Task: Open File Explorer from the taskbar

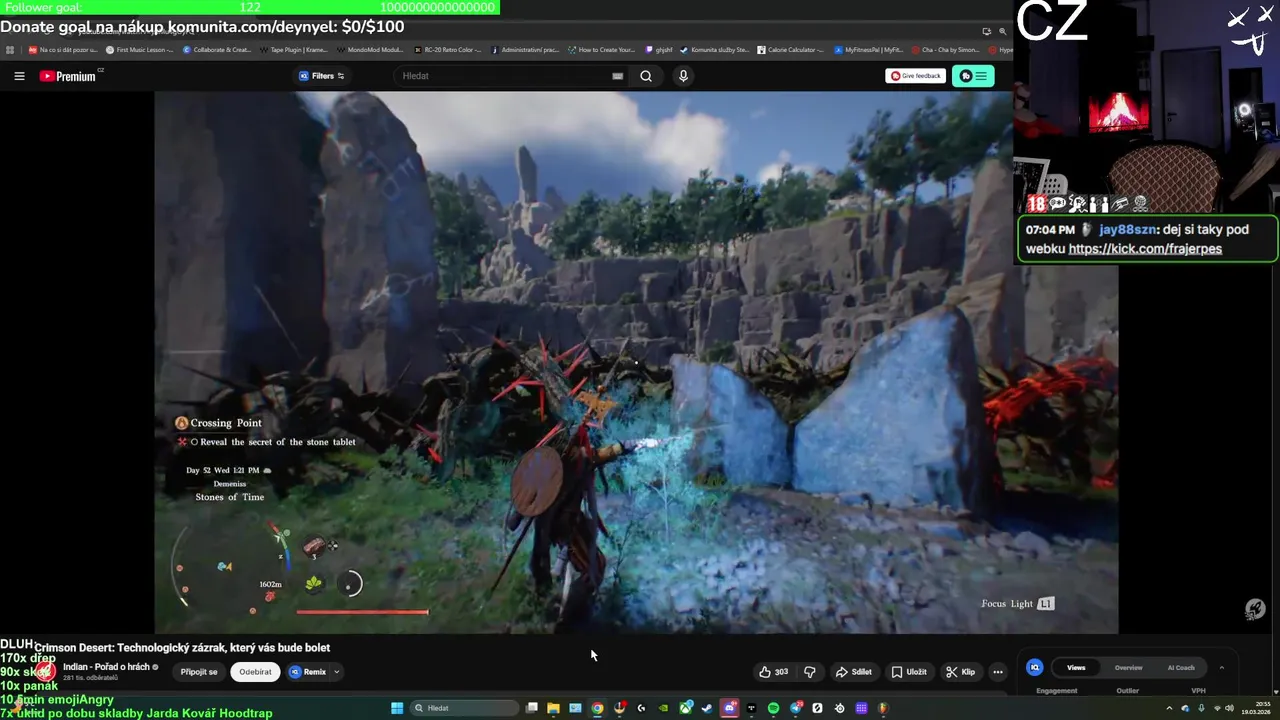Action: (x=553, y=708)
